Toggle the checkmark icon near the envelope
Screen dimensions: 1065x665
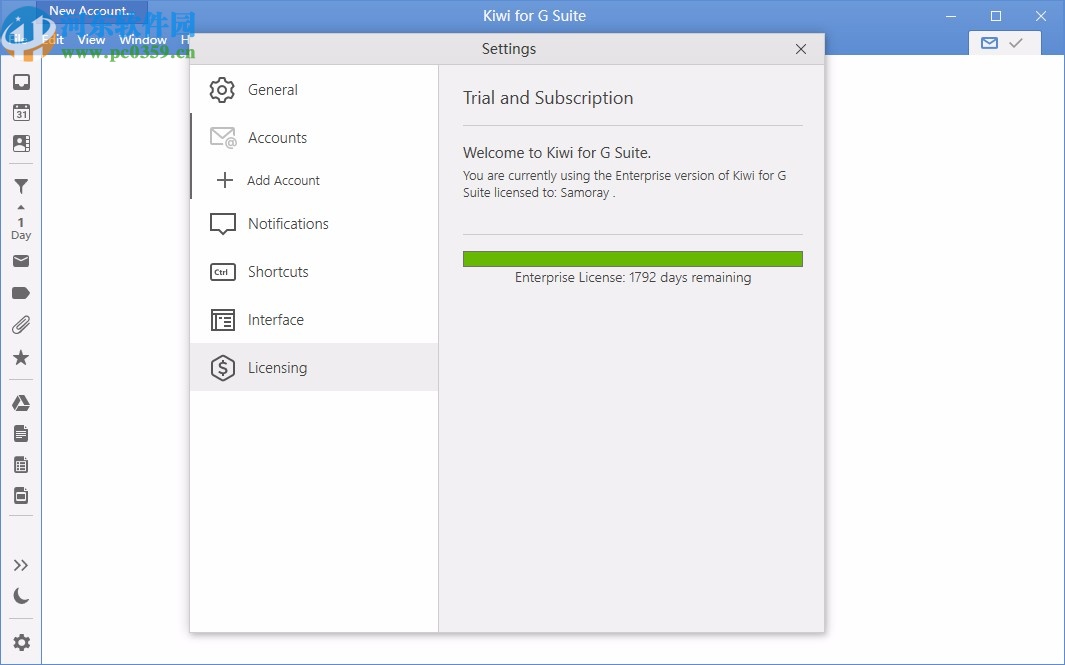pos(1018,43)
